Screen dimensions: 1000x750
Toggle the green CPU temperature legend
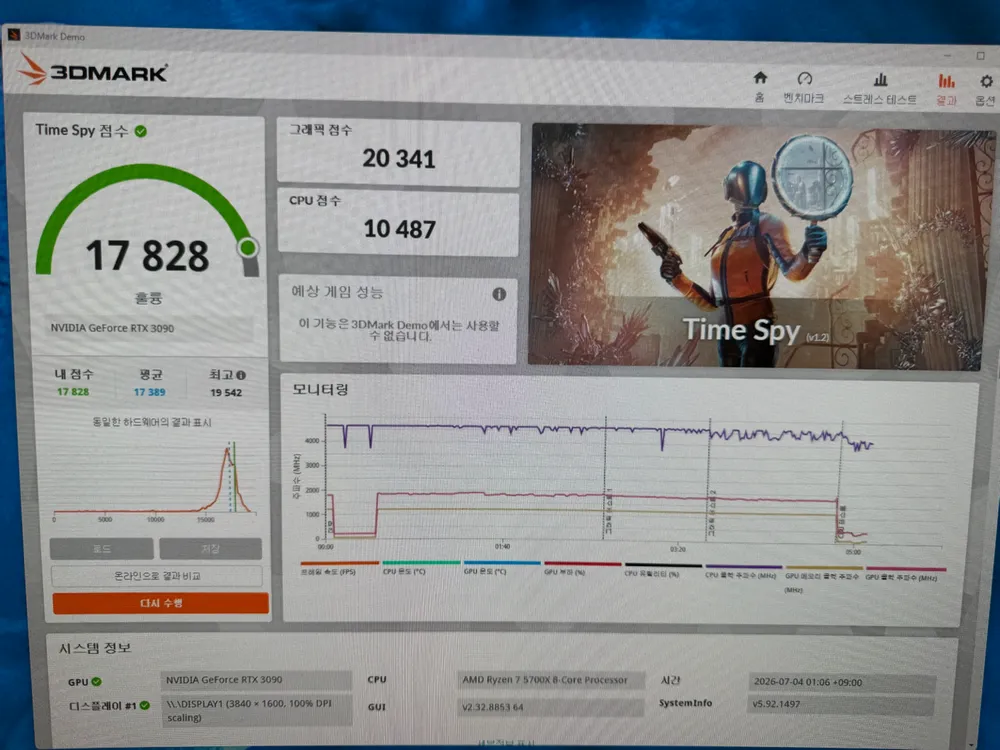click(420, 568)
